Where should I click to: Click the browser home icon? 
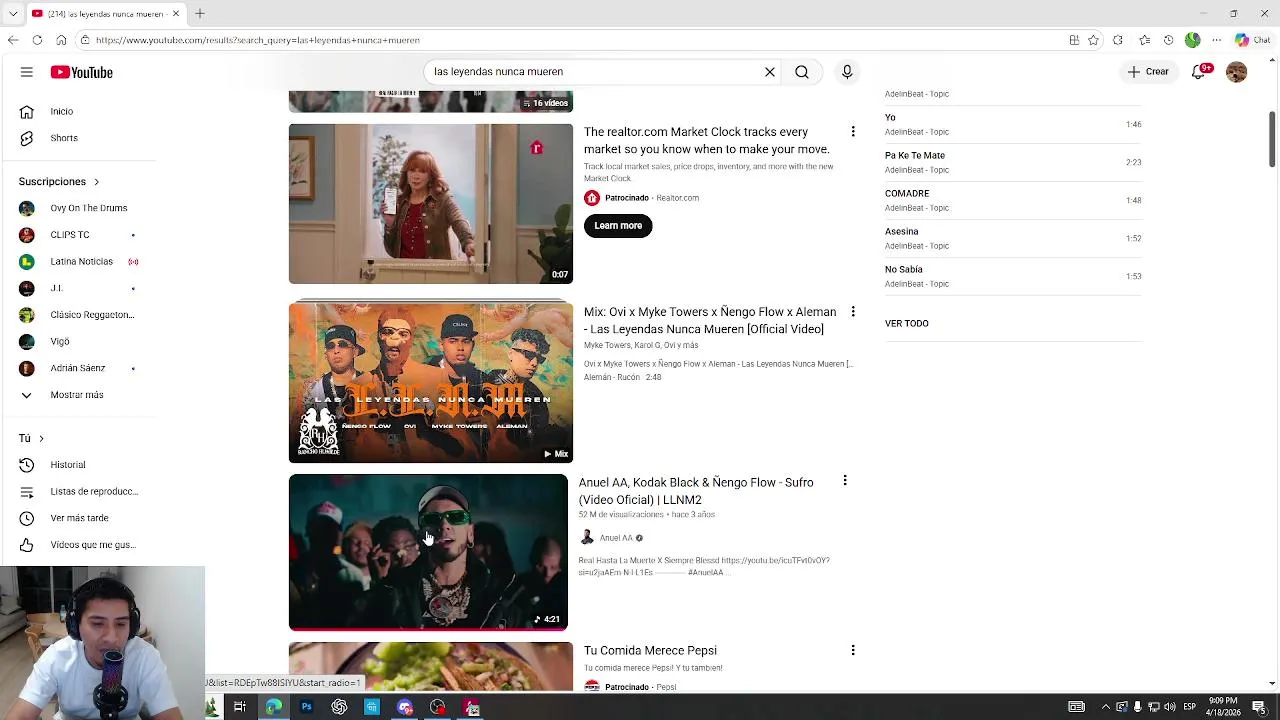pos(61,40)
